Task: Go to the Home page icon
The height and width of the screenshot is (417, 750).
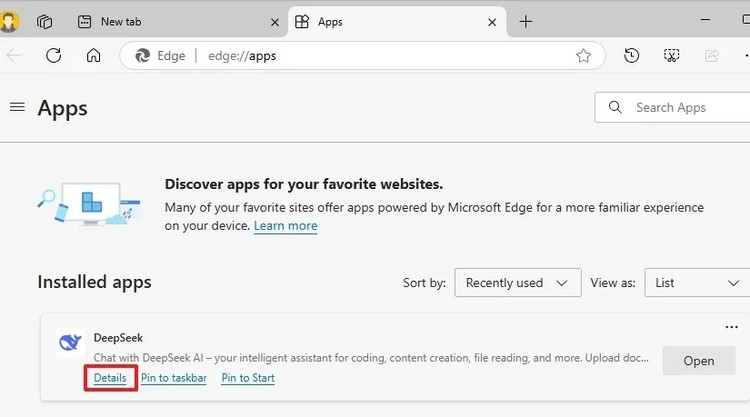Action: point(93,55)
